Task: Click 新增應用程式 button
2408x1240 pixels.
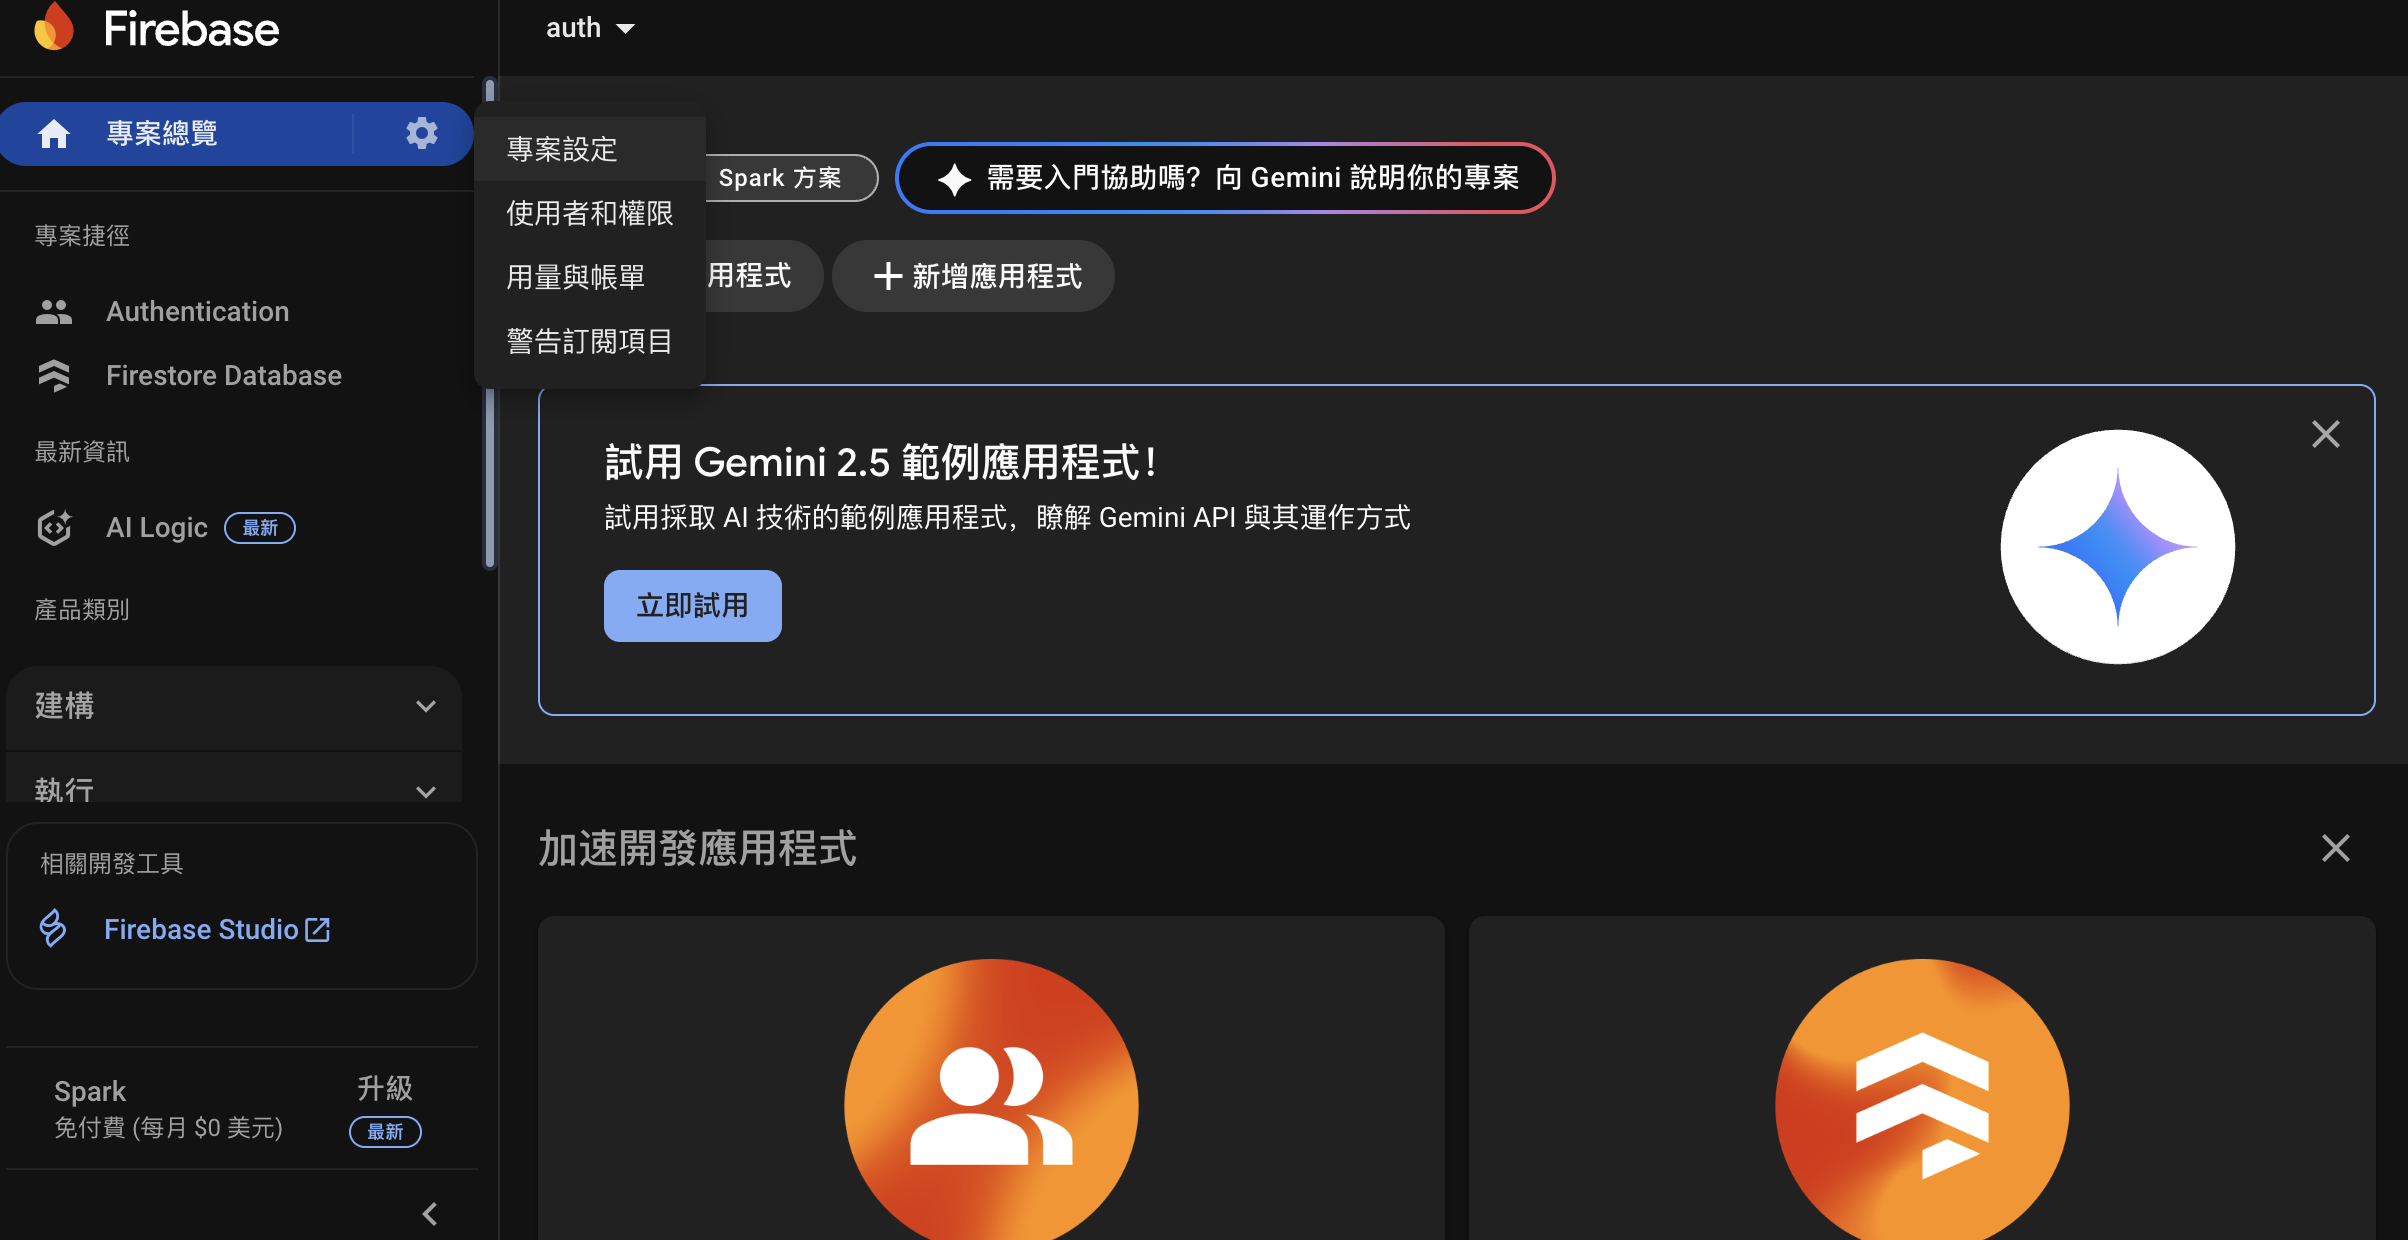Action: pos(973,276)
